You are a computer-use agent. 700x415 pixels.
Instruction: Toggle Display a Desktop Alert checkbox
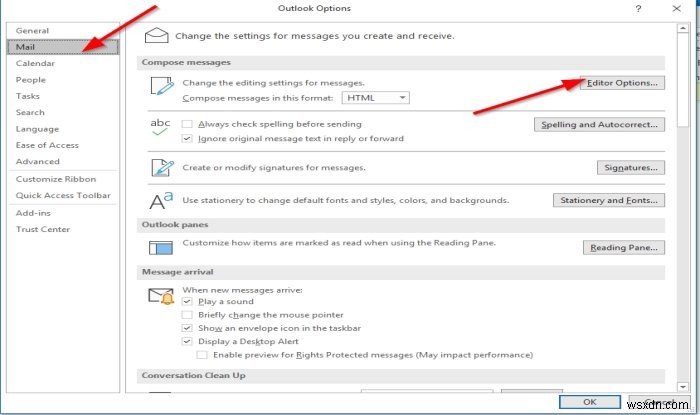click(187, 342)
